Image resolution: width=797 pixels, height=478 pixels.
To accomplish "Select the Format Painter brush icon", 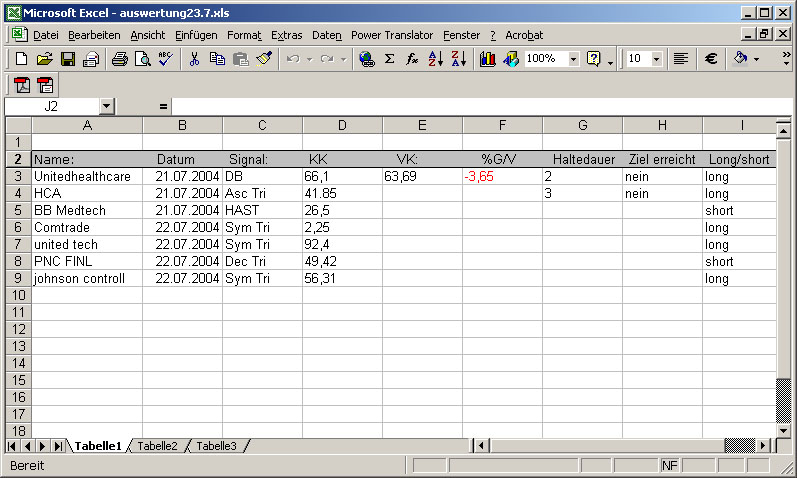I will pos(264,59).
